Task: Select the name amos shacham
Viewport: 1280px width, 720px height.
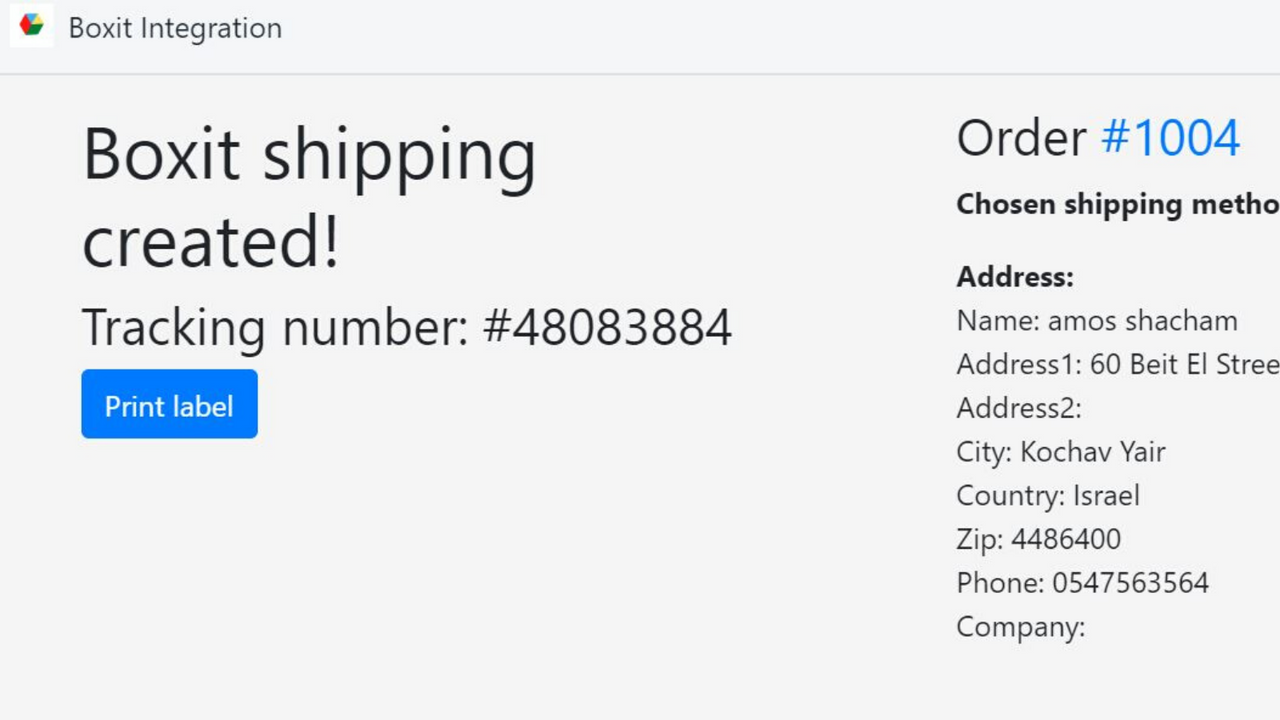Action: (1097, 321)
